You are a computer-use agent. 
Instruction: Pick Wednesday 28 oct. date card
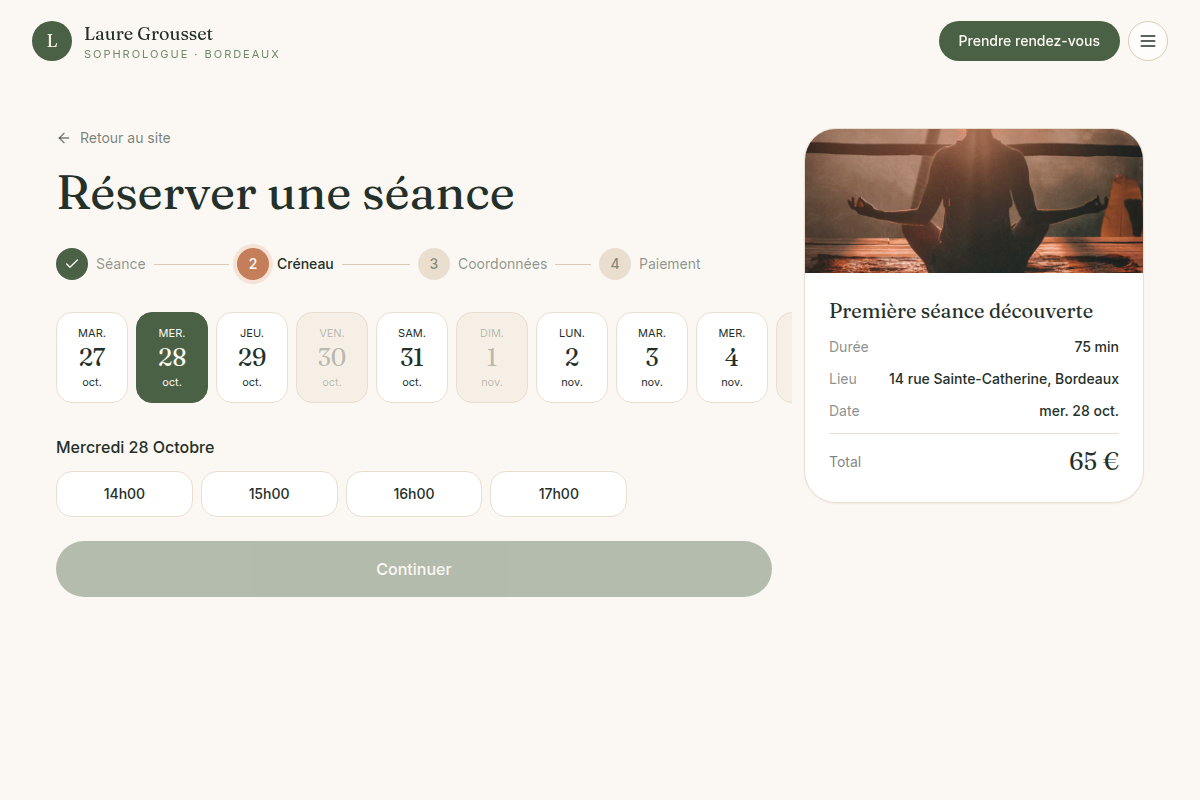[172, 358]
